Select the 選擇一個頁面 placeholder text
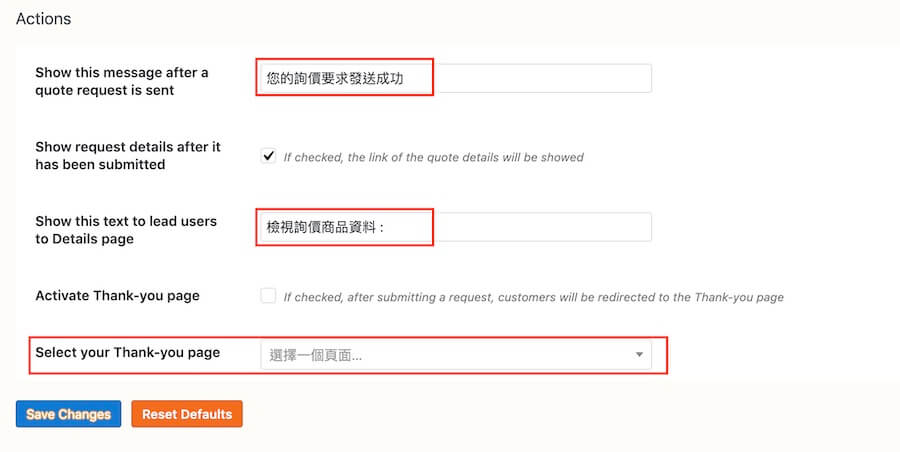The width and height of the screenshot is (900, 452). (x=316, y=355)
